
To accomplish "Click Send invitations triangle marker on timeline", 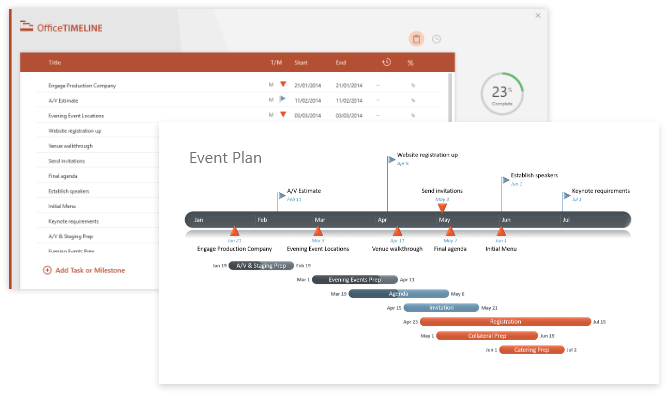I will tap(442, 208).
